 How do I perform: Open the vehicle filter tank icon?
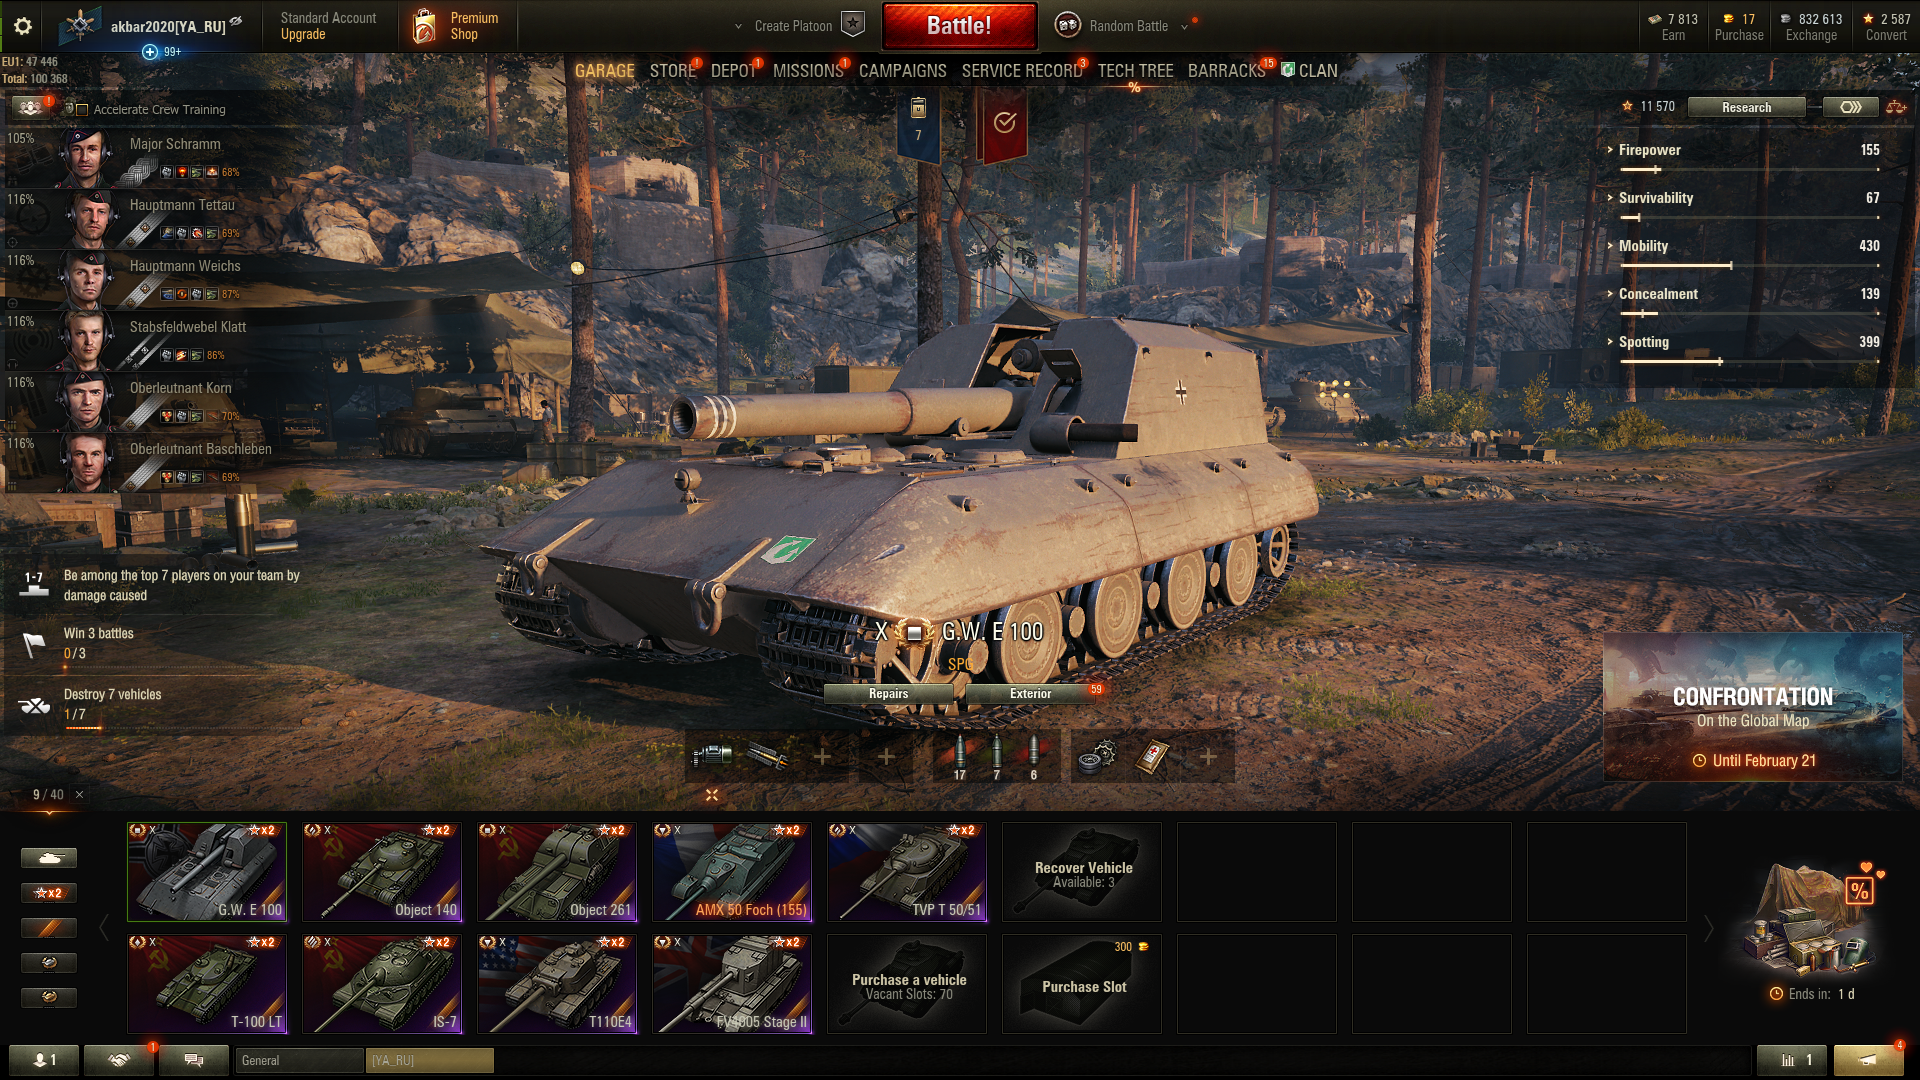(x=49, y=858)
